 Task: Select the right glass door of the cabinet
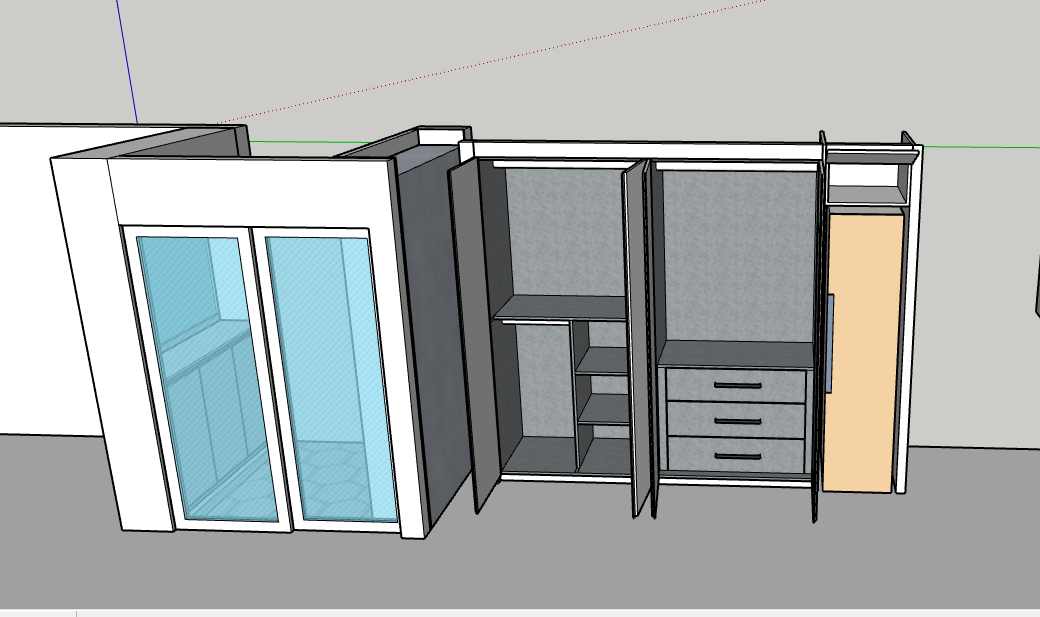(x=328, y=379)
